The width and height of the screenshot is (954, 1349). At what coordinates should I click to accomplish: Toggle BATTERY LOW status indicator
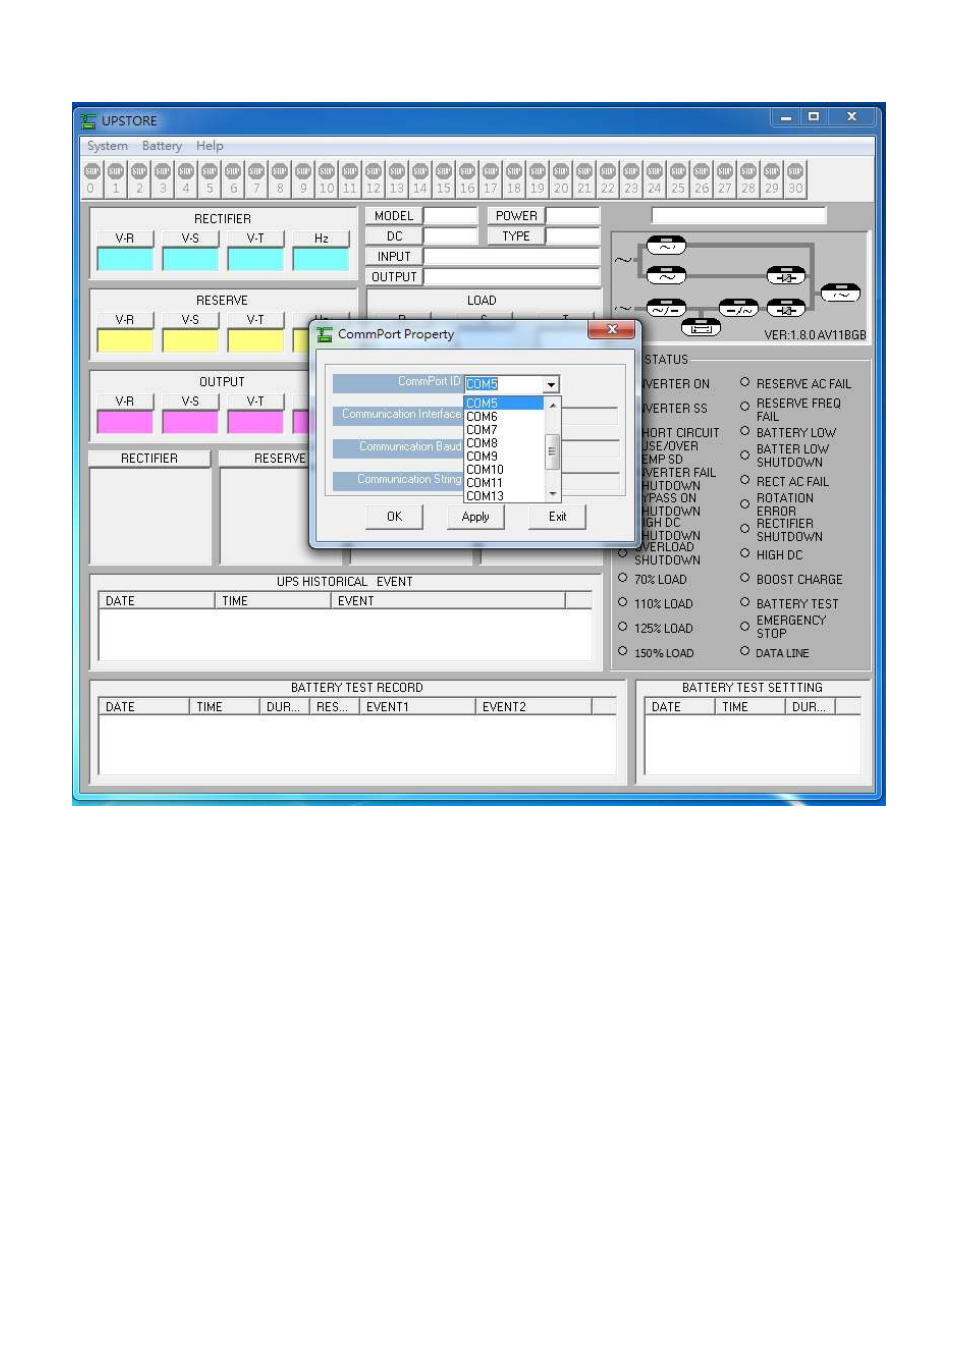click(745, 431)
